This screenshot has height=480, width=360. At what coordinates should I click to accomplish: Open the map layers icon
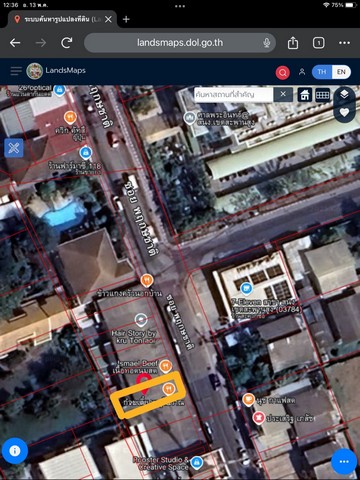point(344,95)
